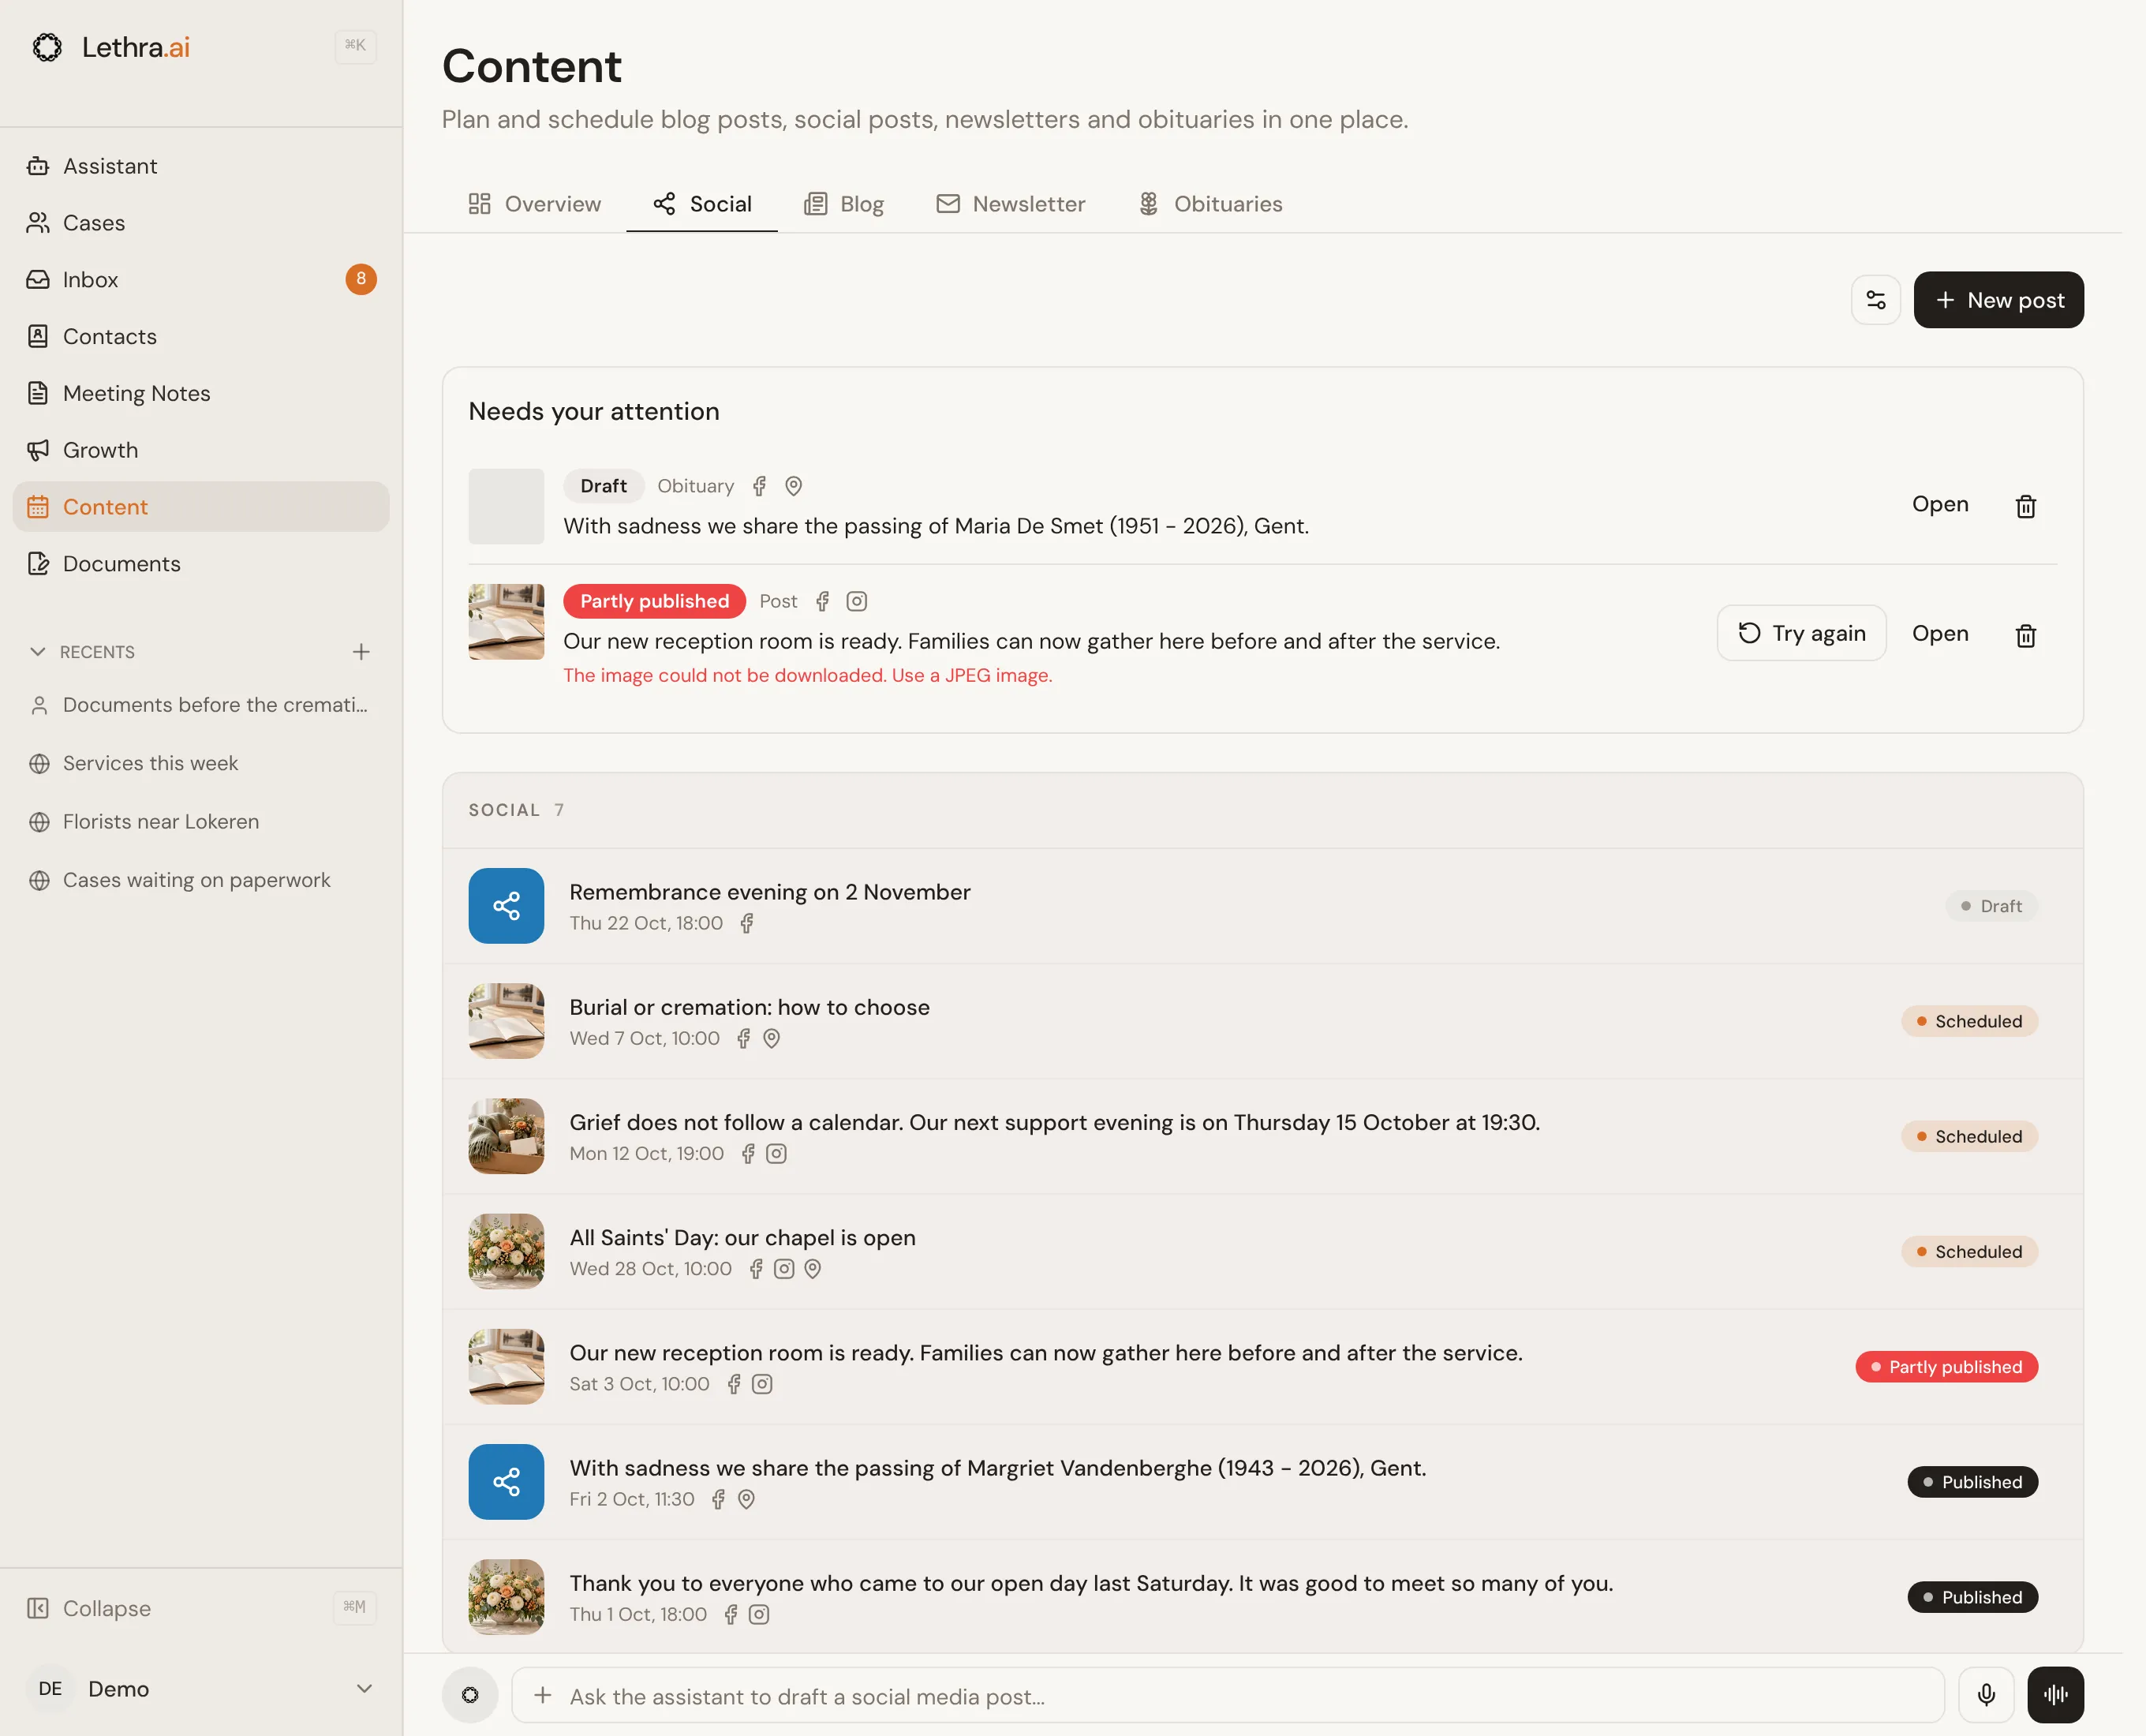
Task: Collapse the RECENTS section chevron
Action: (38, 652)
